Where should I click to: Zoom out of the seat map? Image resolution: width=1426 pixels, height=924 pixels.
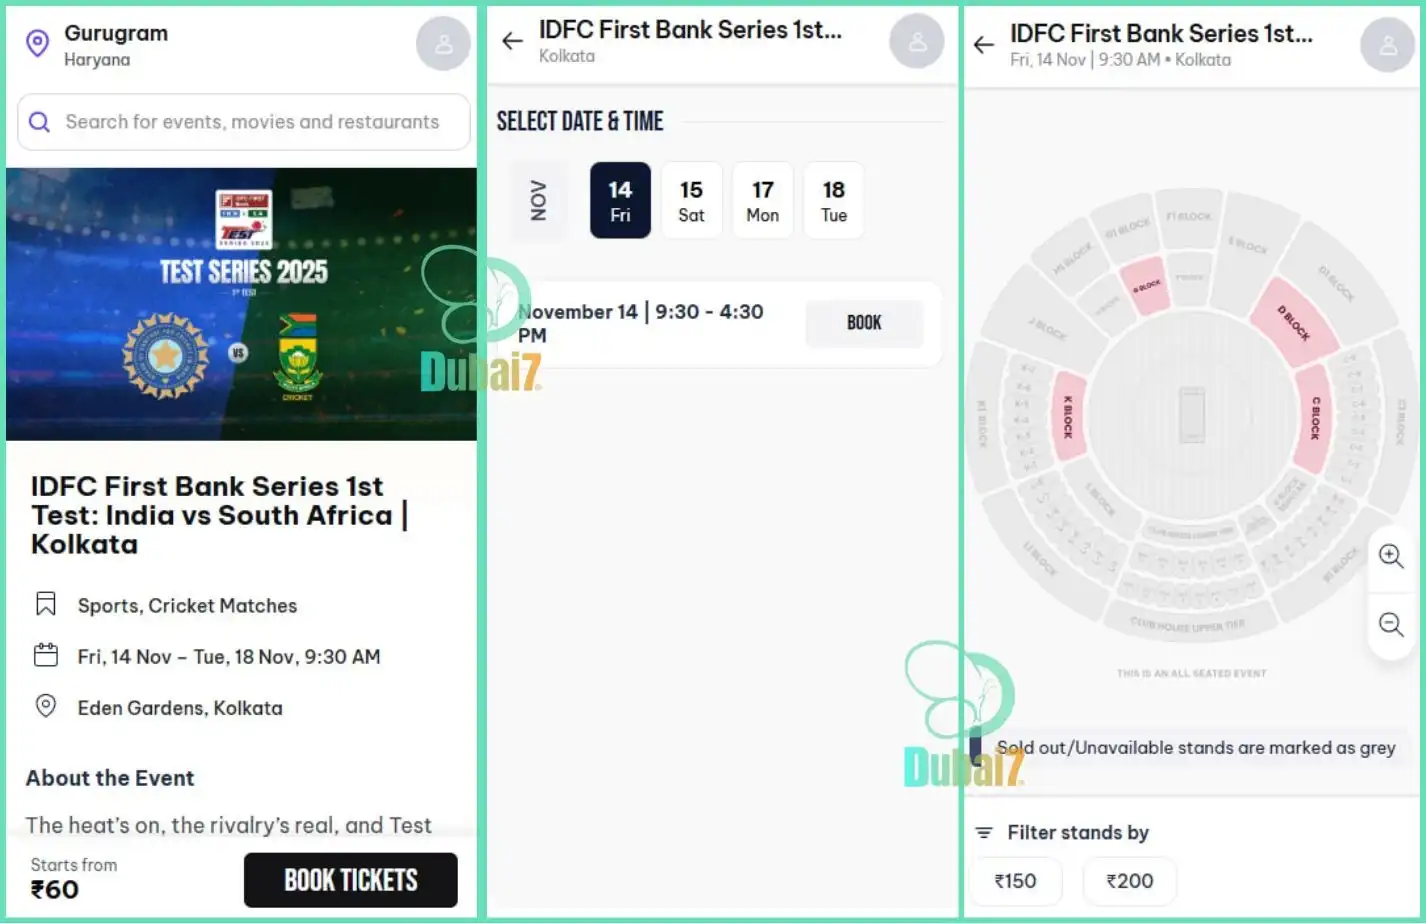(1390, 625)
